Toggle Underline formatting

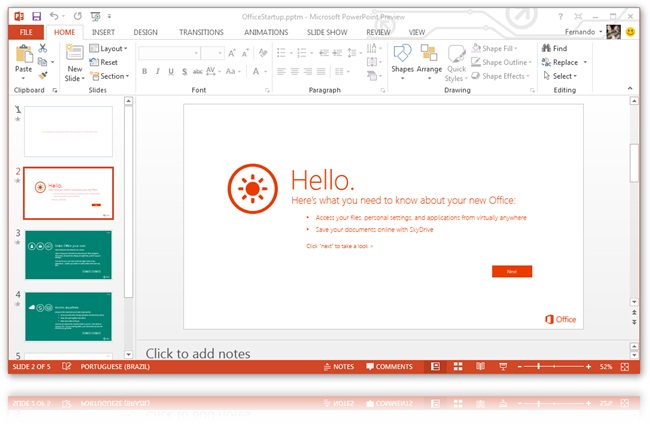171,71
